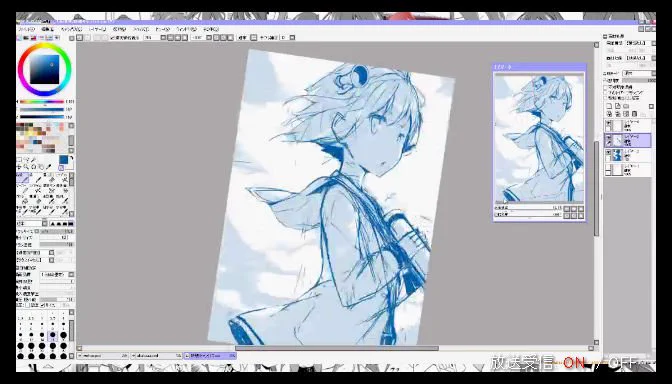Adjust the brush size slider
The width and height of the screenshot is (672, 384).
pyautogui.click(x=57, y=231)
